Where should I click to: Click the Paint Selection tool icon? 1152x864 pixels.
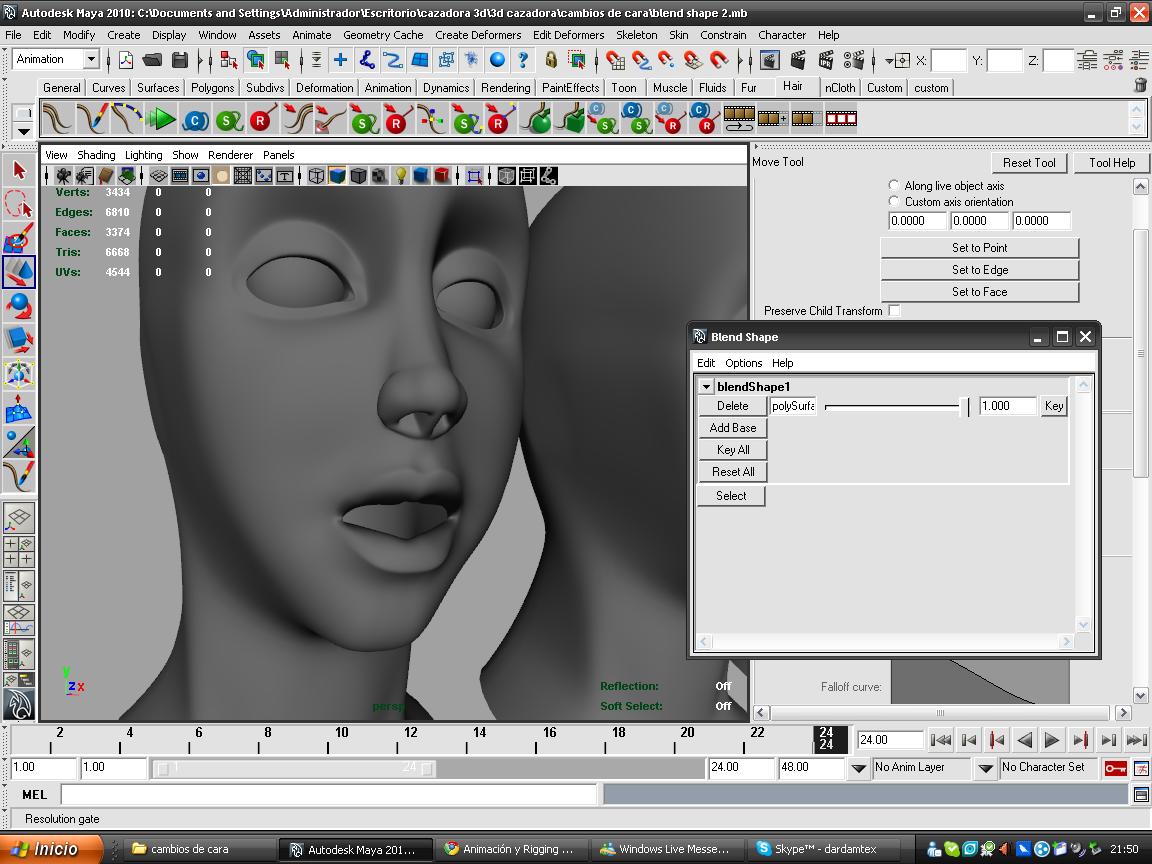click(x=19, y=239)
